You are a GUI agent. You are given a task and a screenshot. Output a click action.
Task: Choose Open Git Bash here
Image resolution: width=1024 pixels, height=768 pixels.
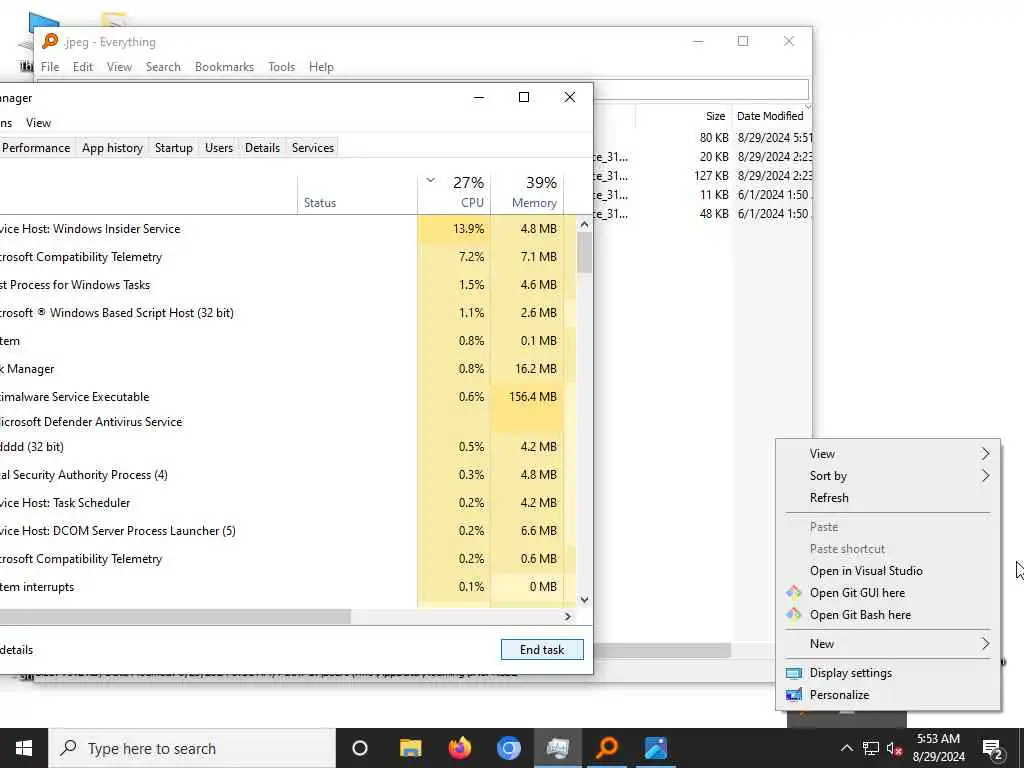click(x=888, y=615)
